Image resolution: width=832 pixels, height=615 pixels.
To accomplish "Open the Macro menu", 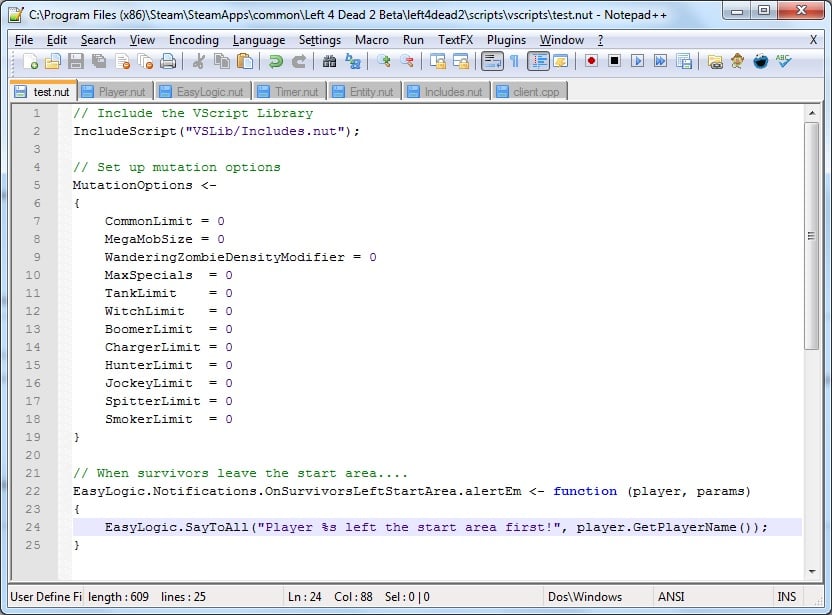I will coord(371,40).
